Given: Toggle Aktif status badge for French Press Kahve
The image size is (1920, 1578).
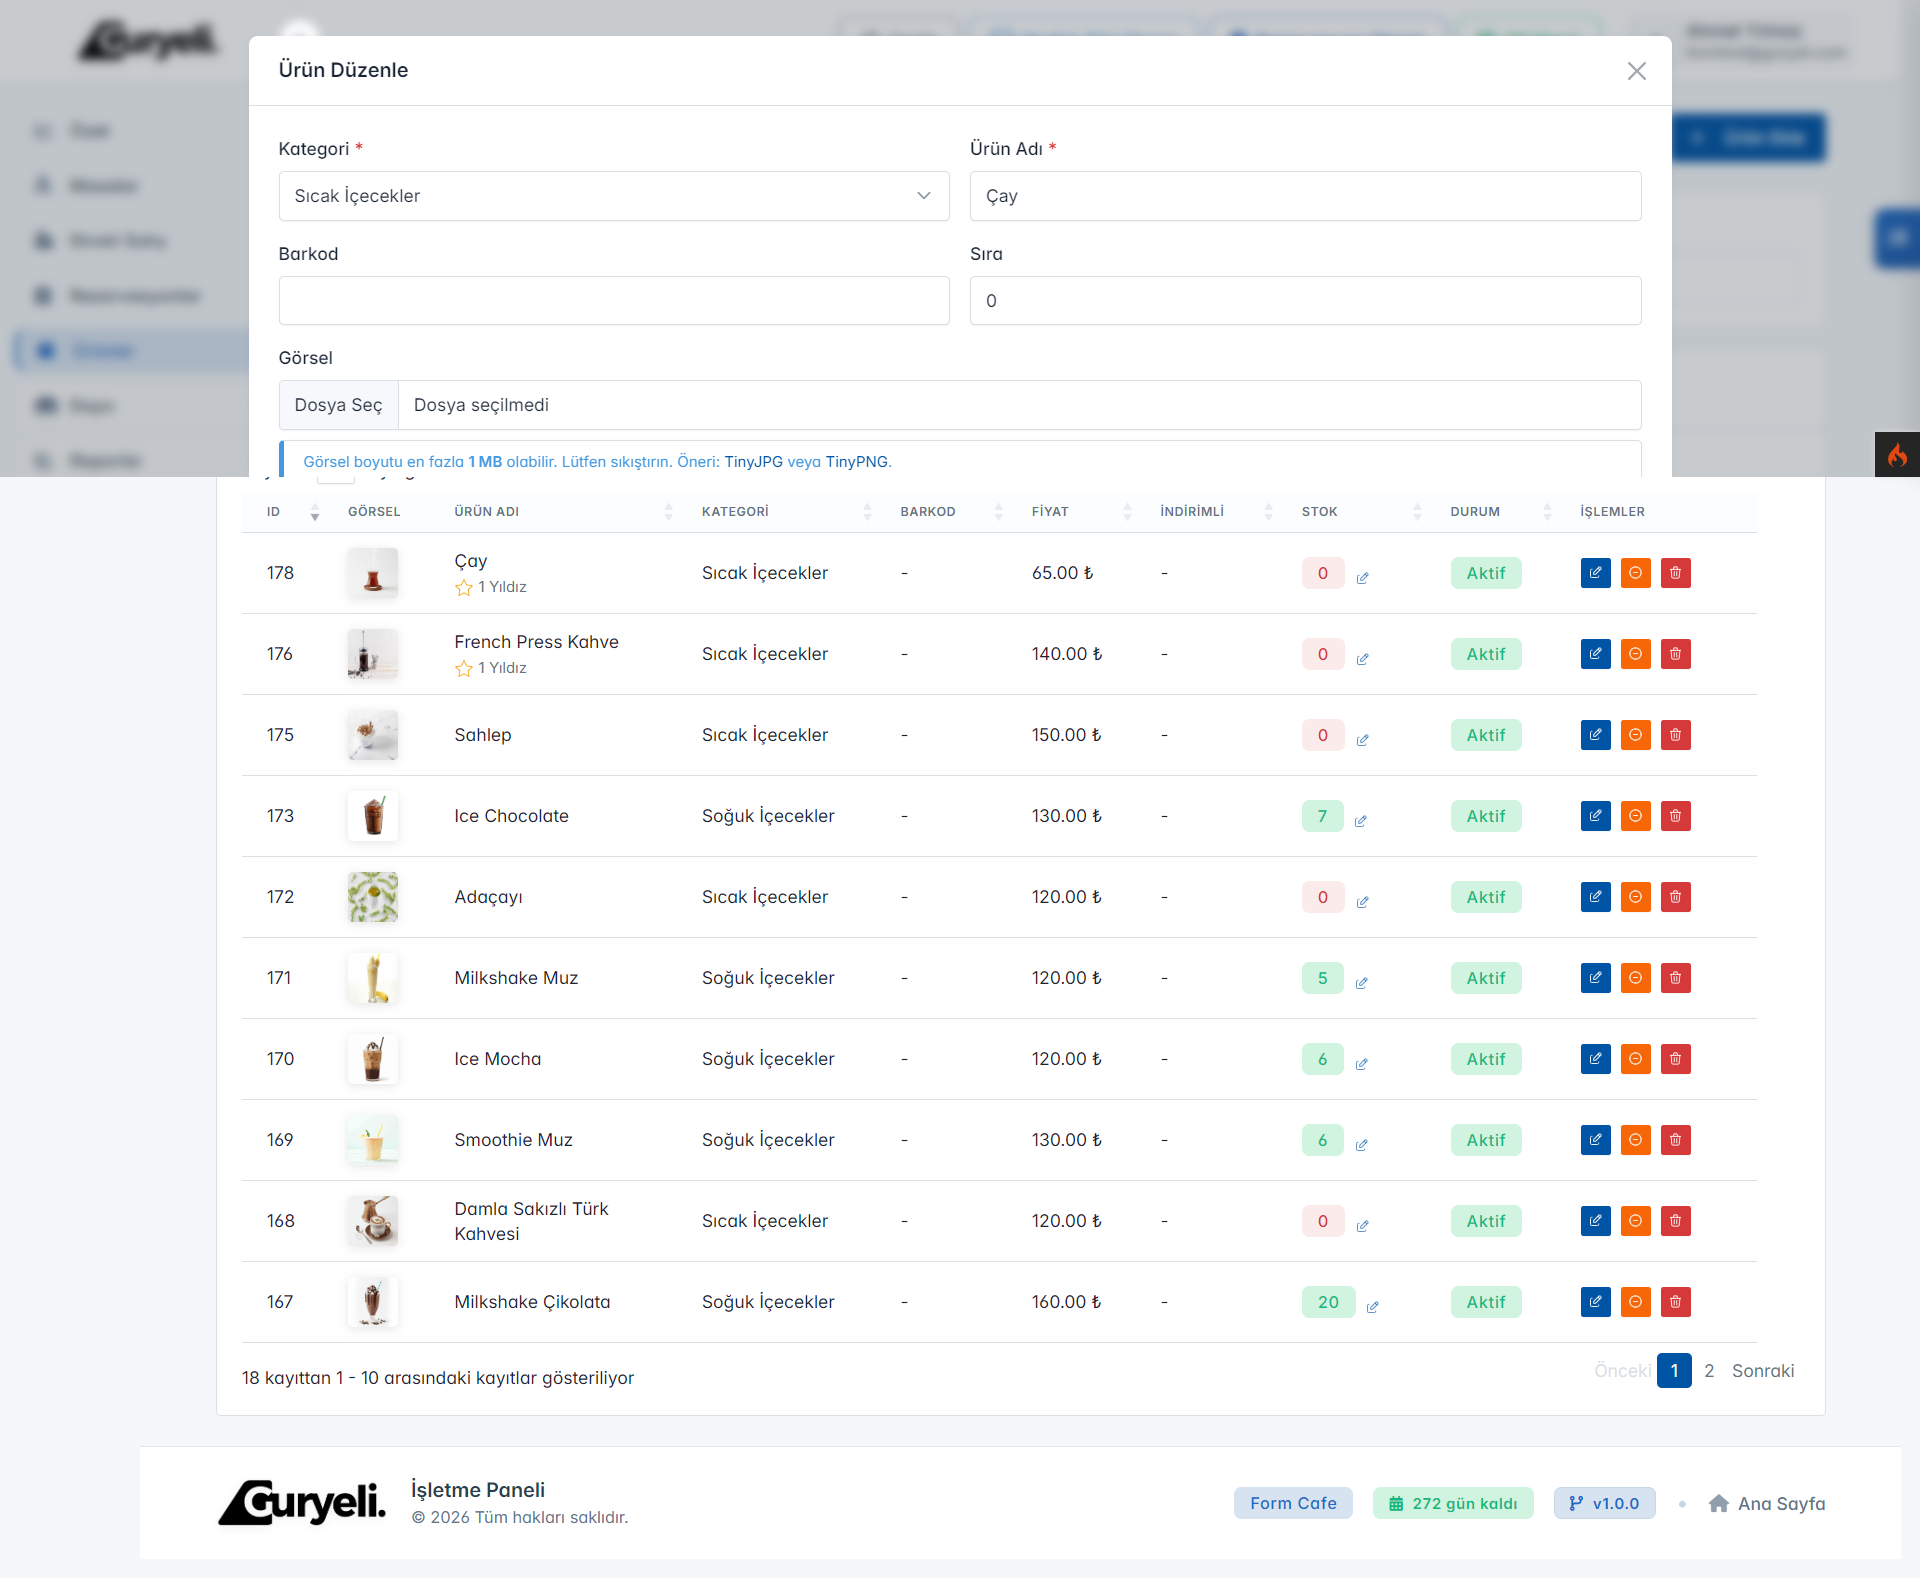Looking at the screenshot, I should (1485, 654).
